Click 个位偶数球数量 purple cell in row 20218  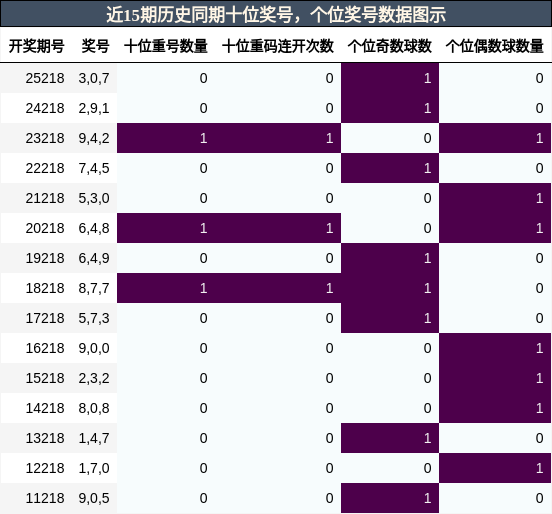[495, 228]
